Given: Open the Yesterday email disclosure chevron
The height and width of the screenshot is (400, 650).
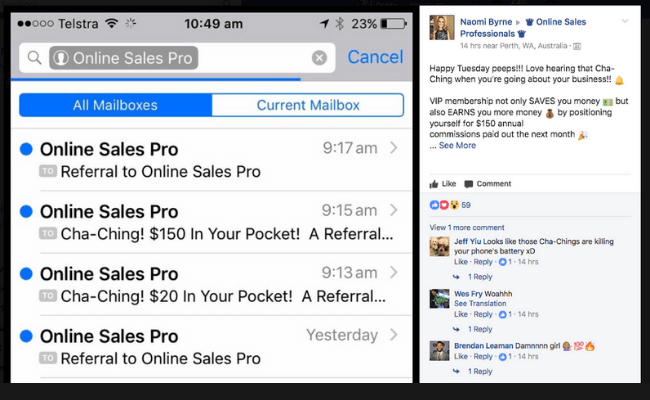Looking at the screenshot, I should point(394,335).
